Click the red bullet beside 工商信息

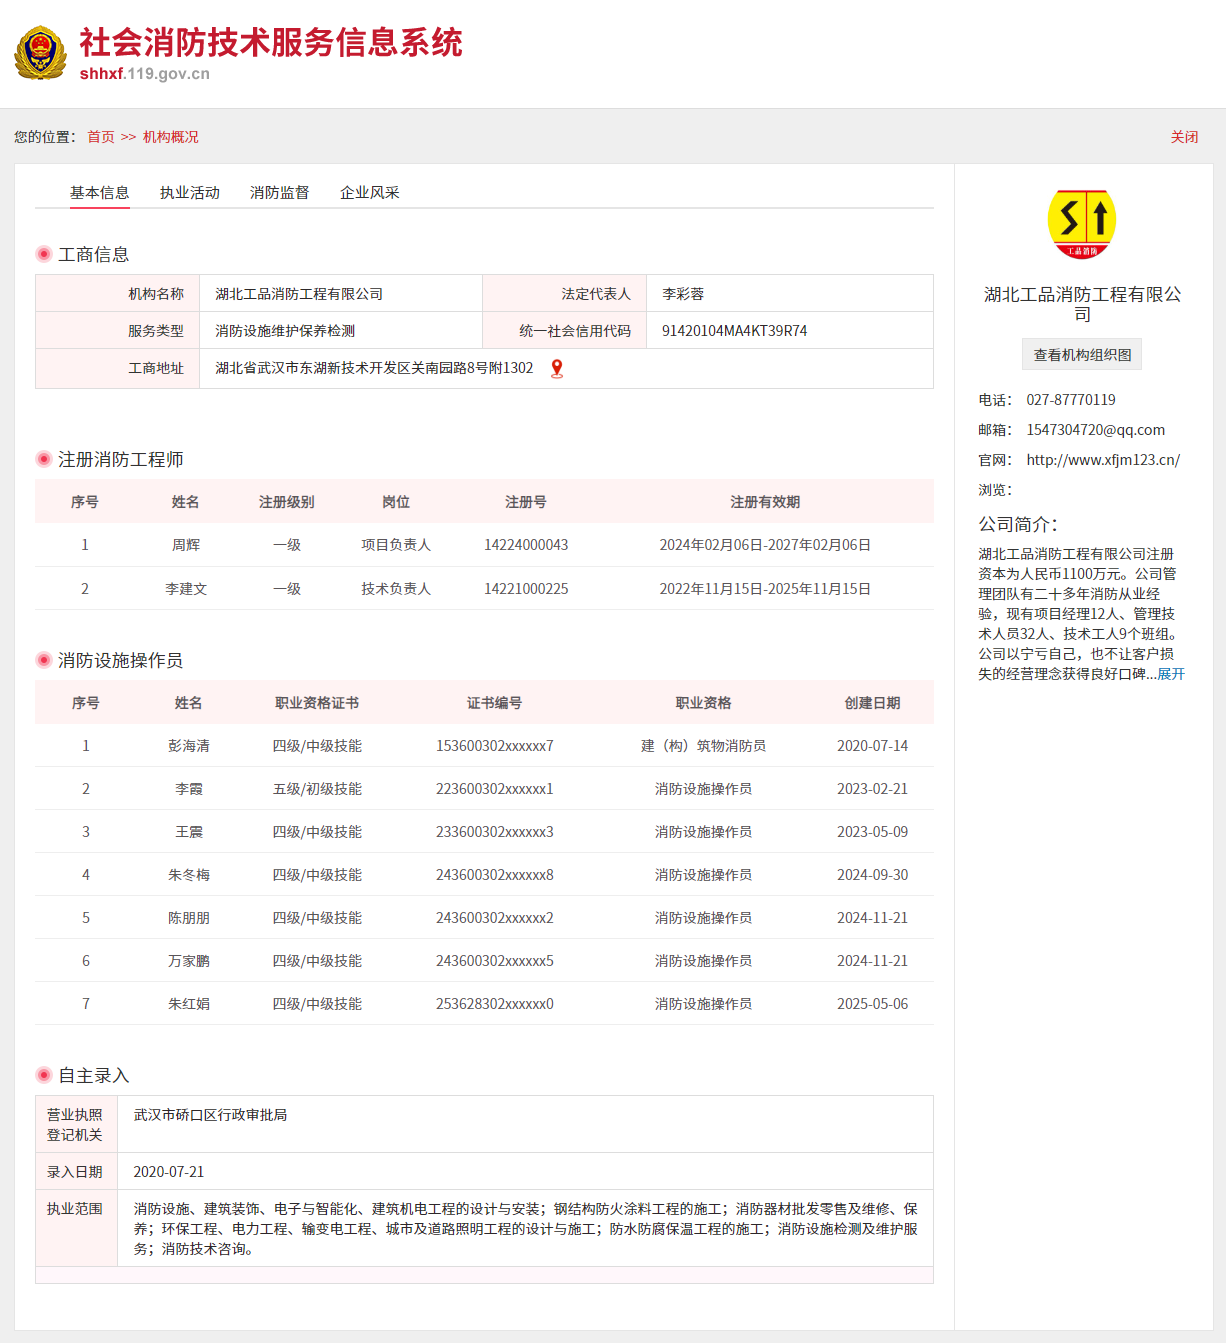tap(44, 254)
